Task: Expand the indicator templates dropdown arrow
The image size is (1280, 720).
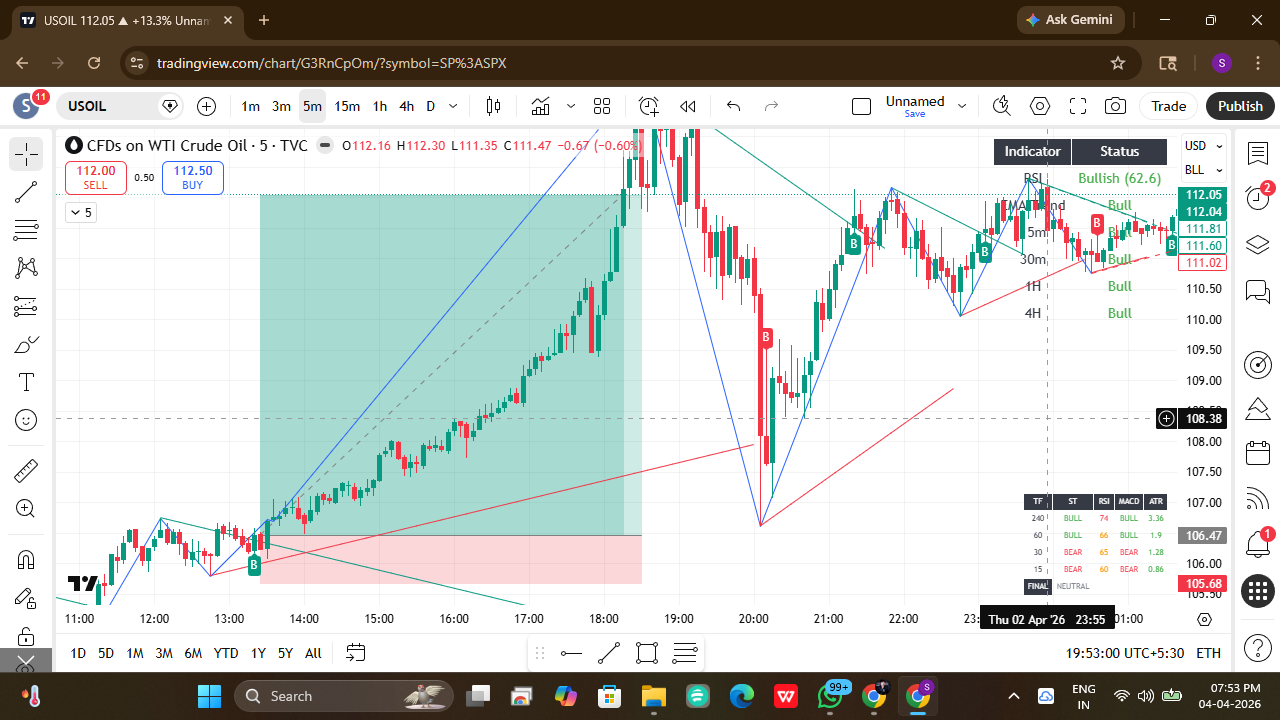Action: click(x=571, y=106)
